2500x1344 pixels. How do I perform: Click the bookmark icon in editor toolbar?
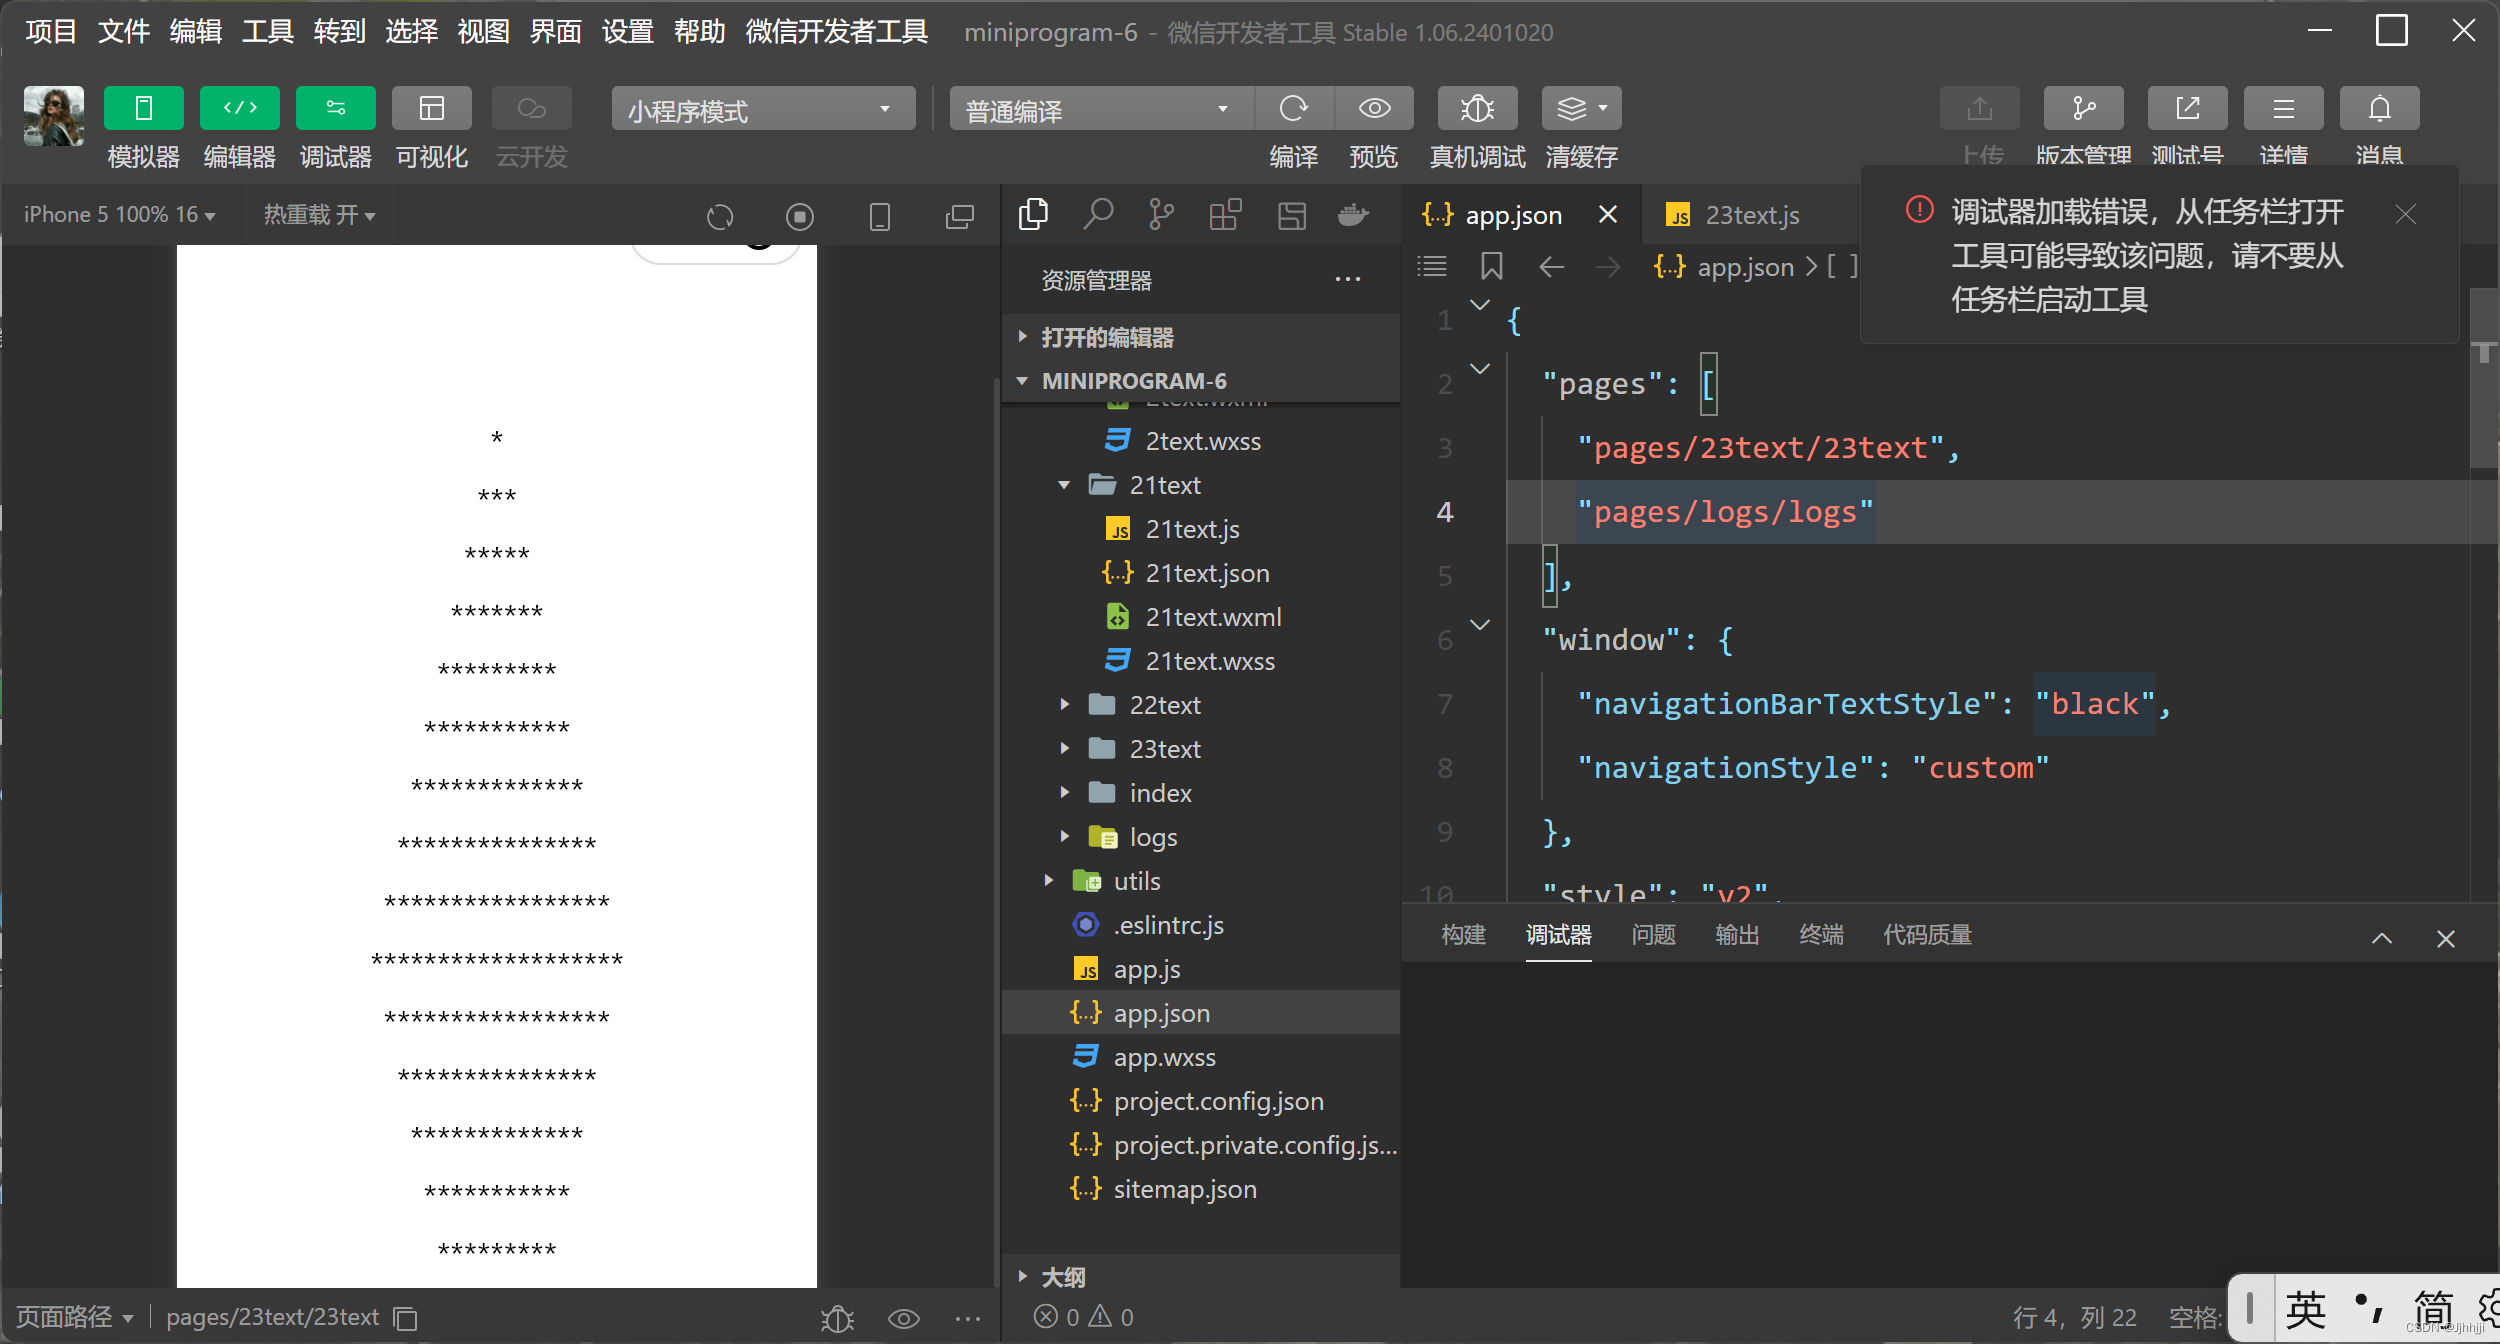pos(1491,266)
